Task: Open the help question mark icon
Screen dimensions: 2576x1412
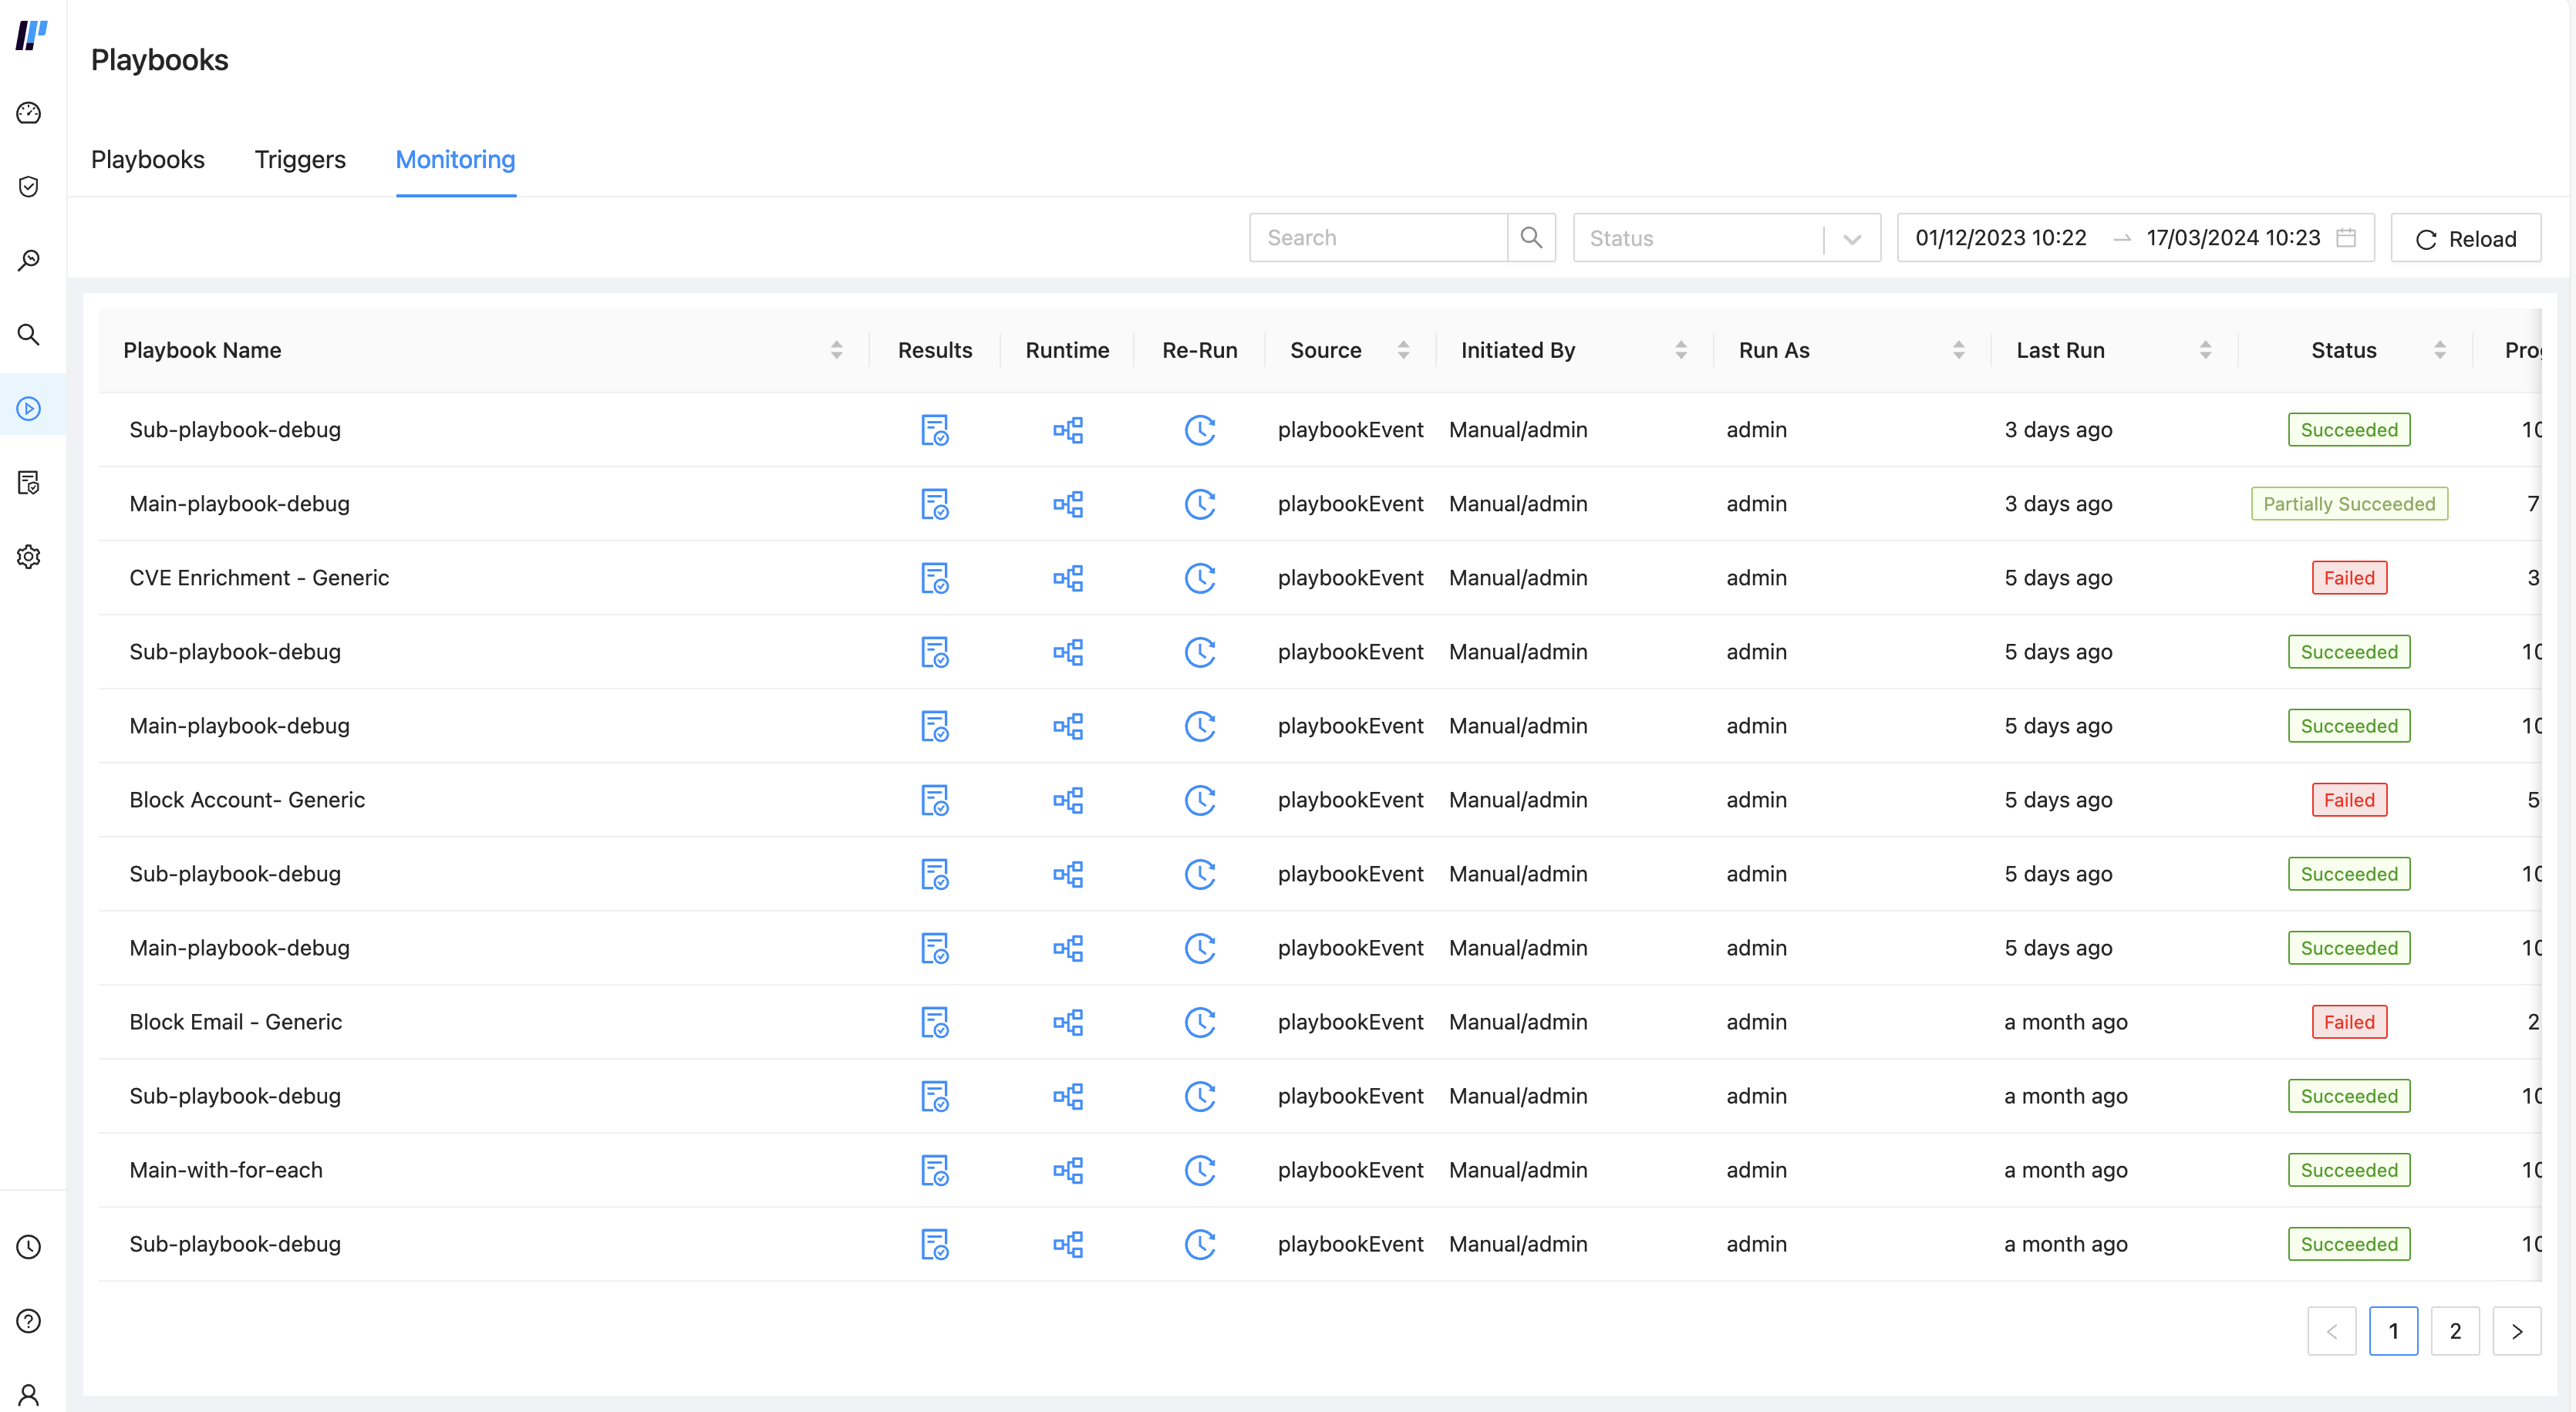Action: [x=29, y=1321]
